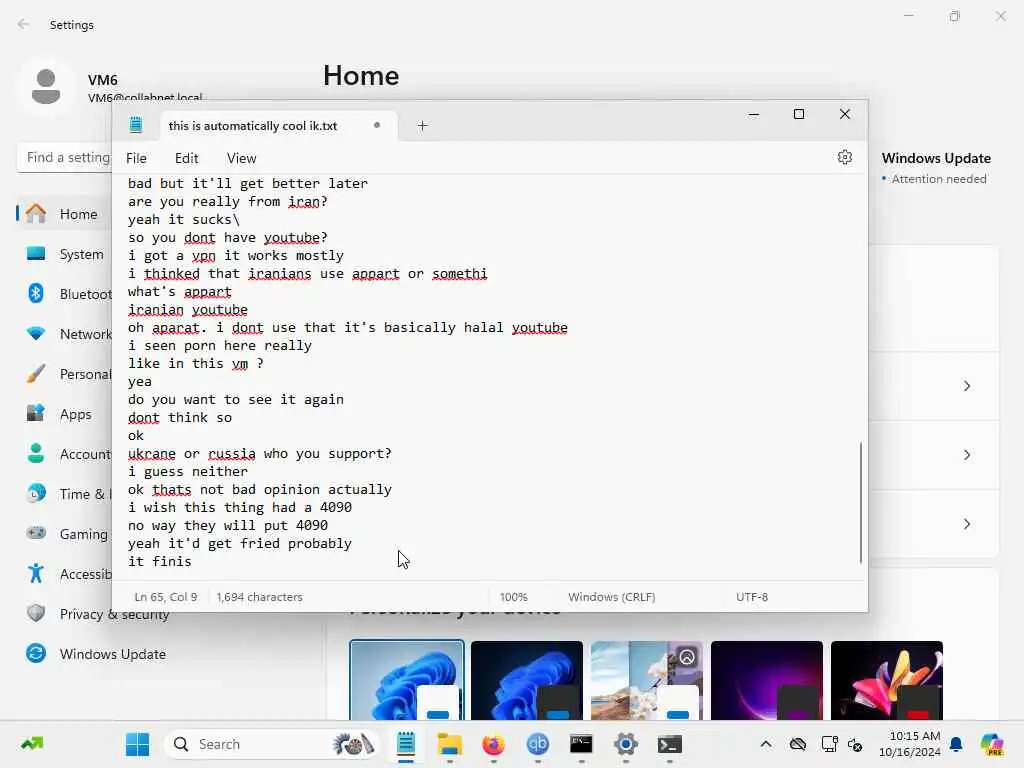
Task: Open the Terminal icon on taskbar
Action: (669, 744)
